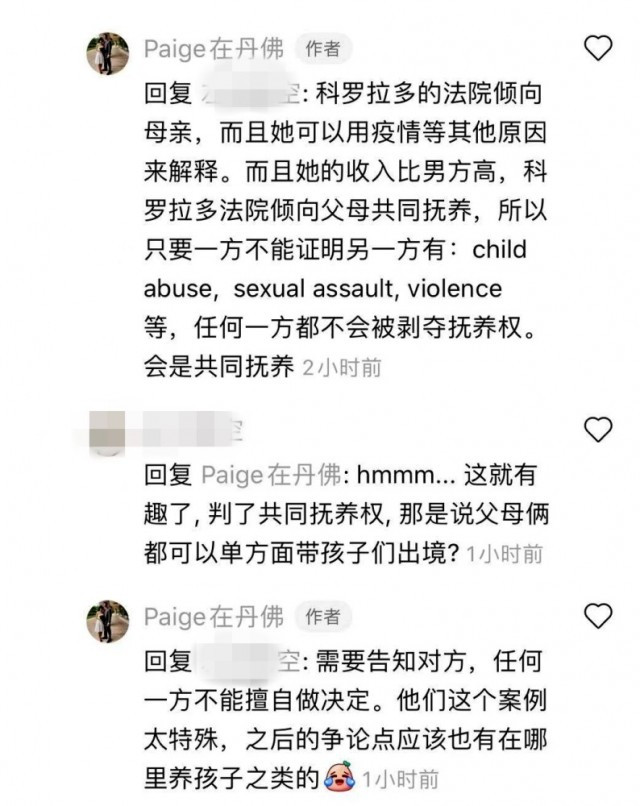Tap the 2小时前 timestamp
The image size is (640, 806).
point(342,368)
